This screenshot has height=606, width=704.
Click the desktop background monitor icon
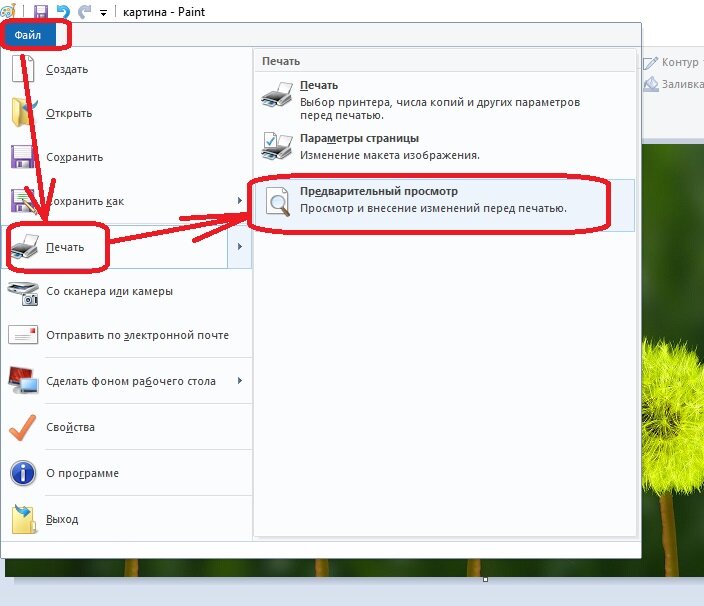23,380
